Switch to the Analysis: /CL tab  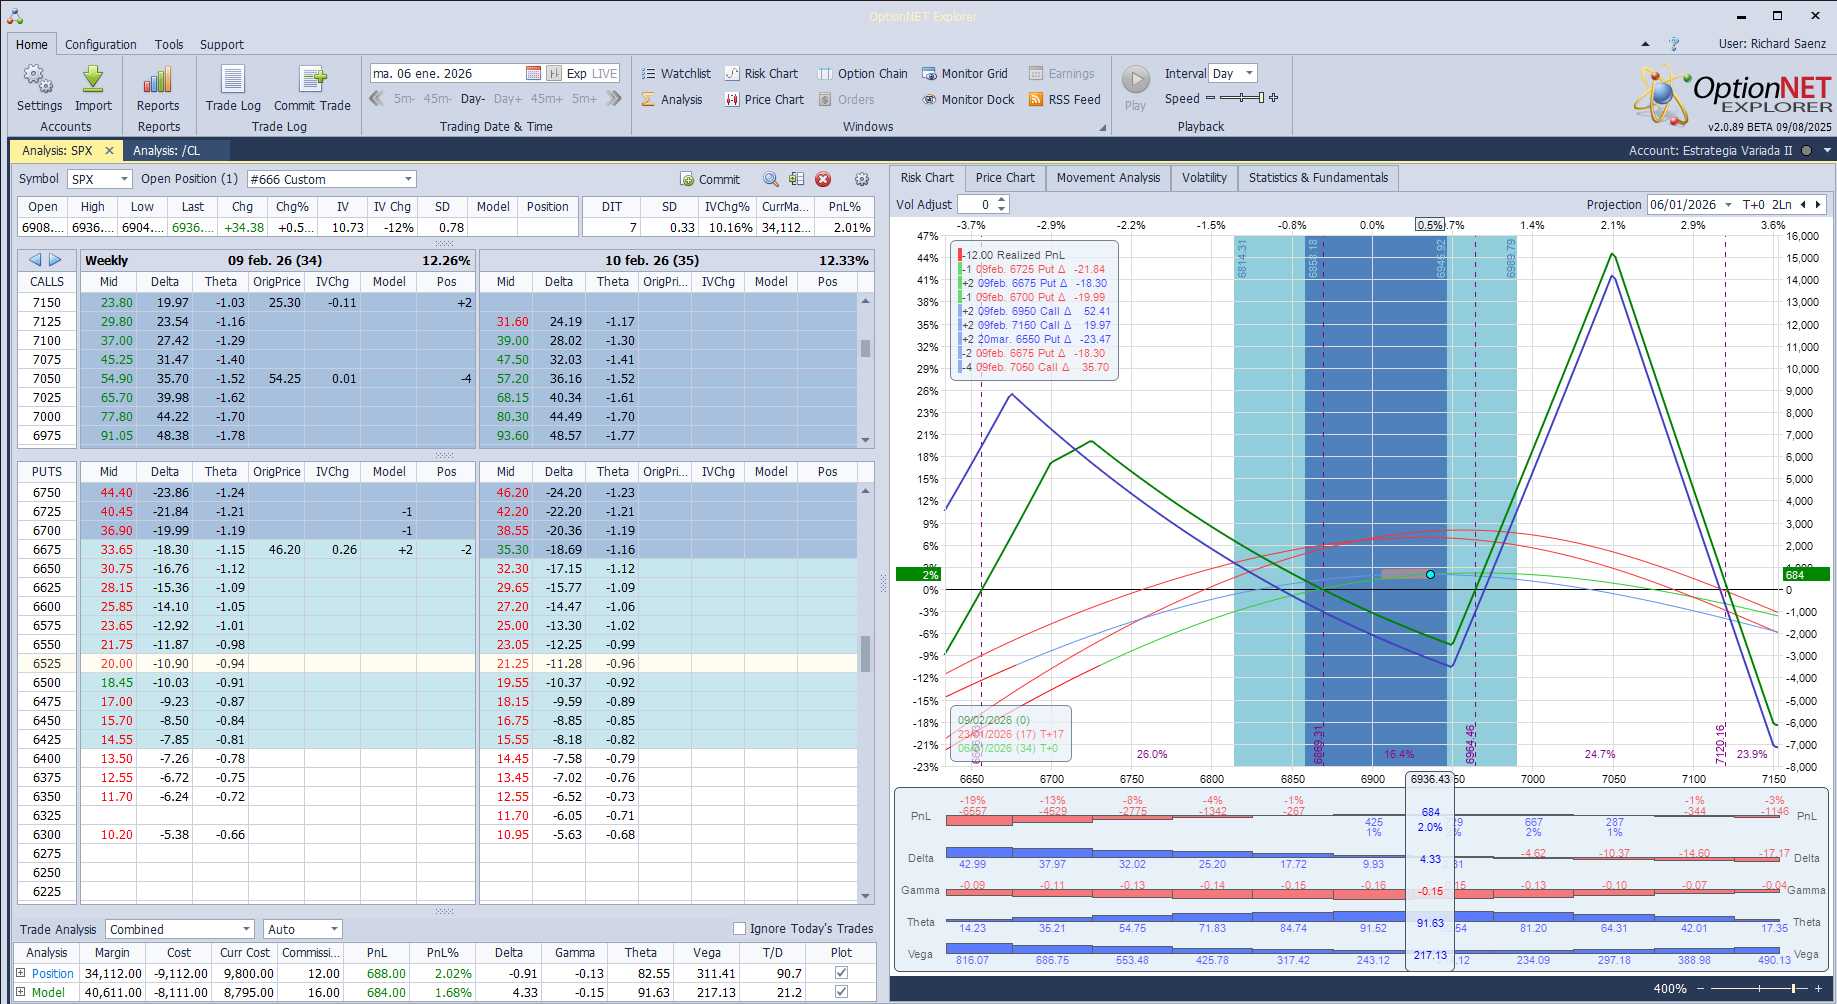pyautogui.click(x=167, y=151)
